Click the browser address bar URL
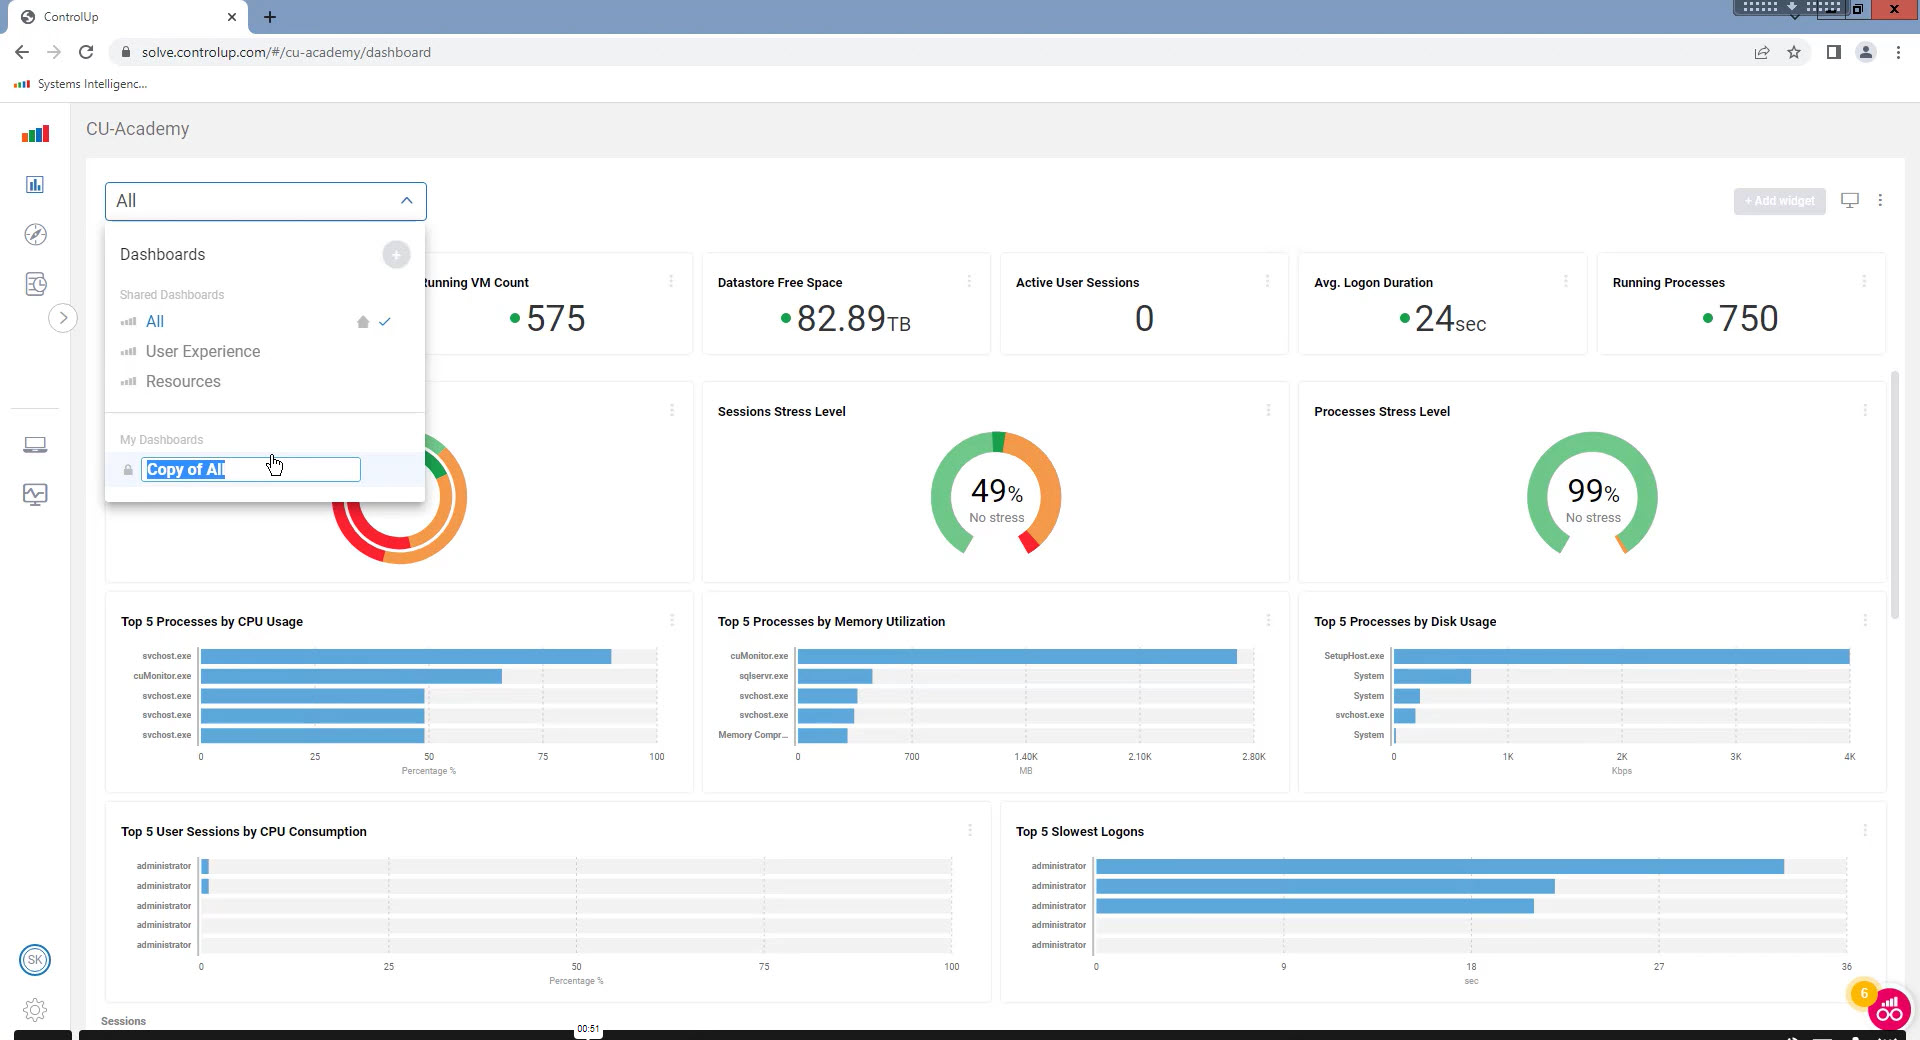1920x1040 pixels. (x=286, y=52)
